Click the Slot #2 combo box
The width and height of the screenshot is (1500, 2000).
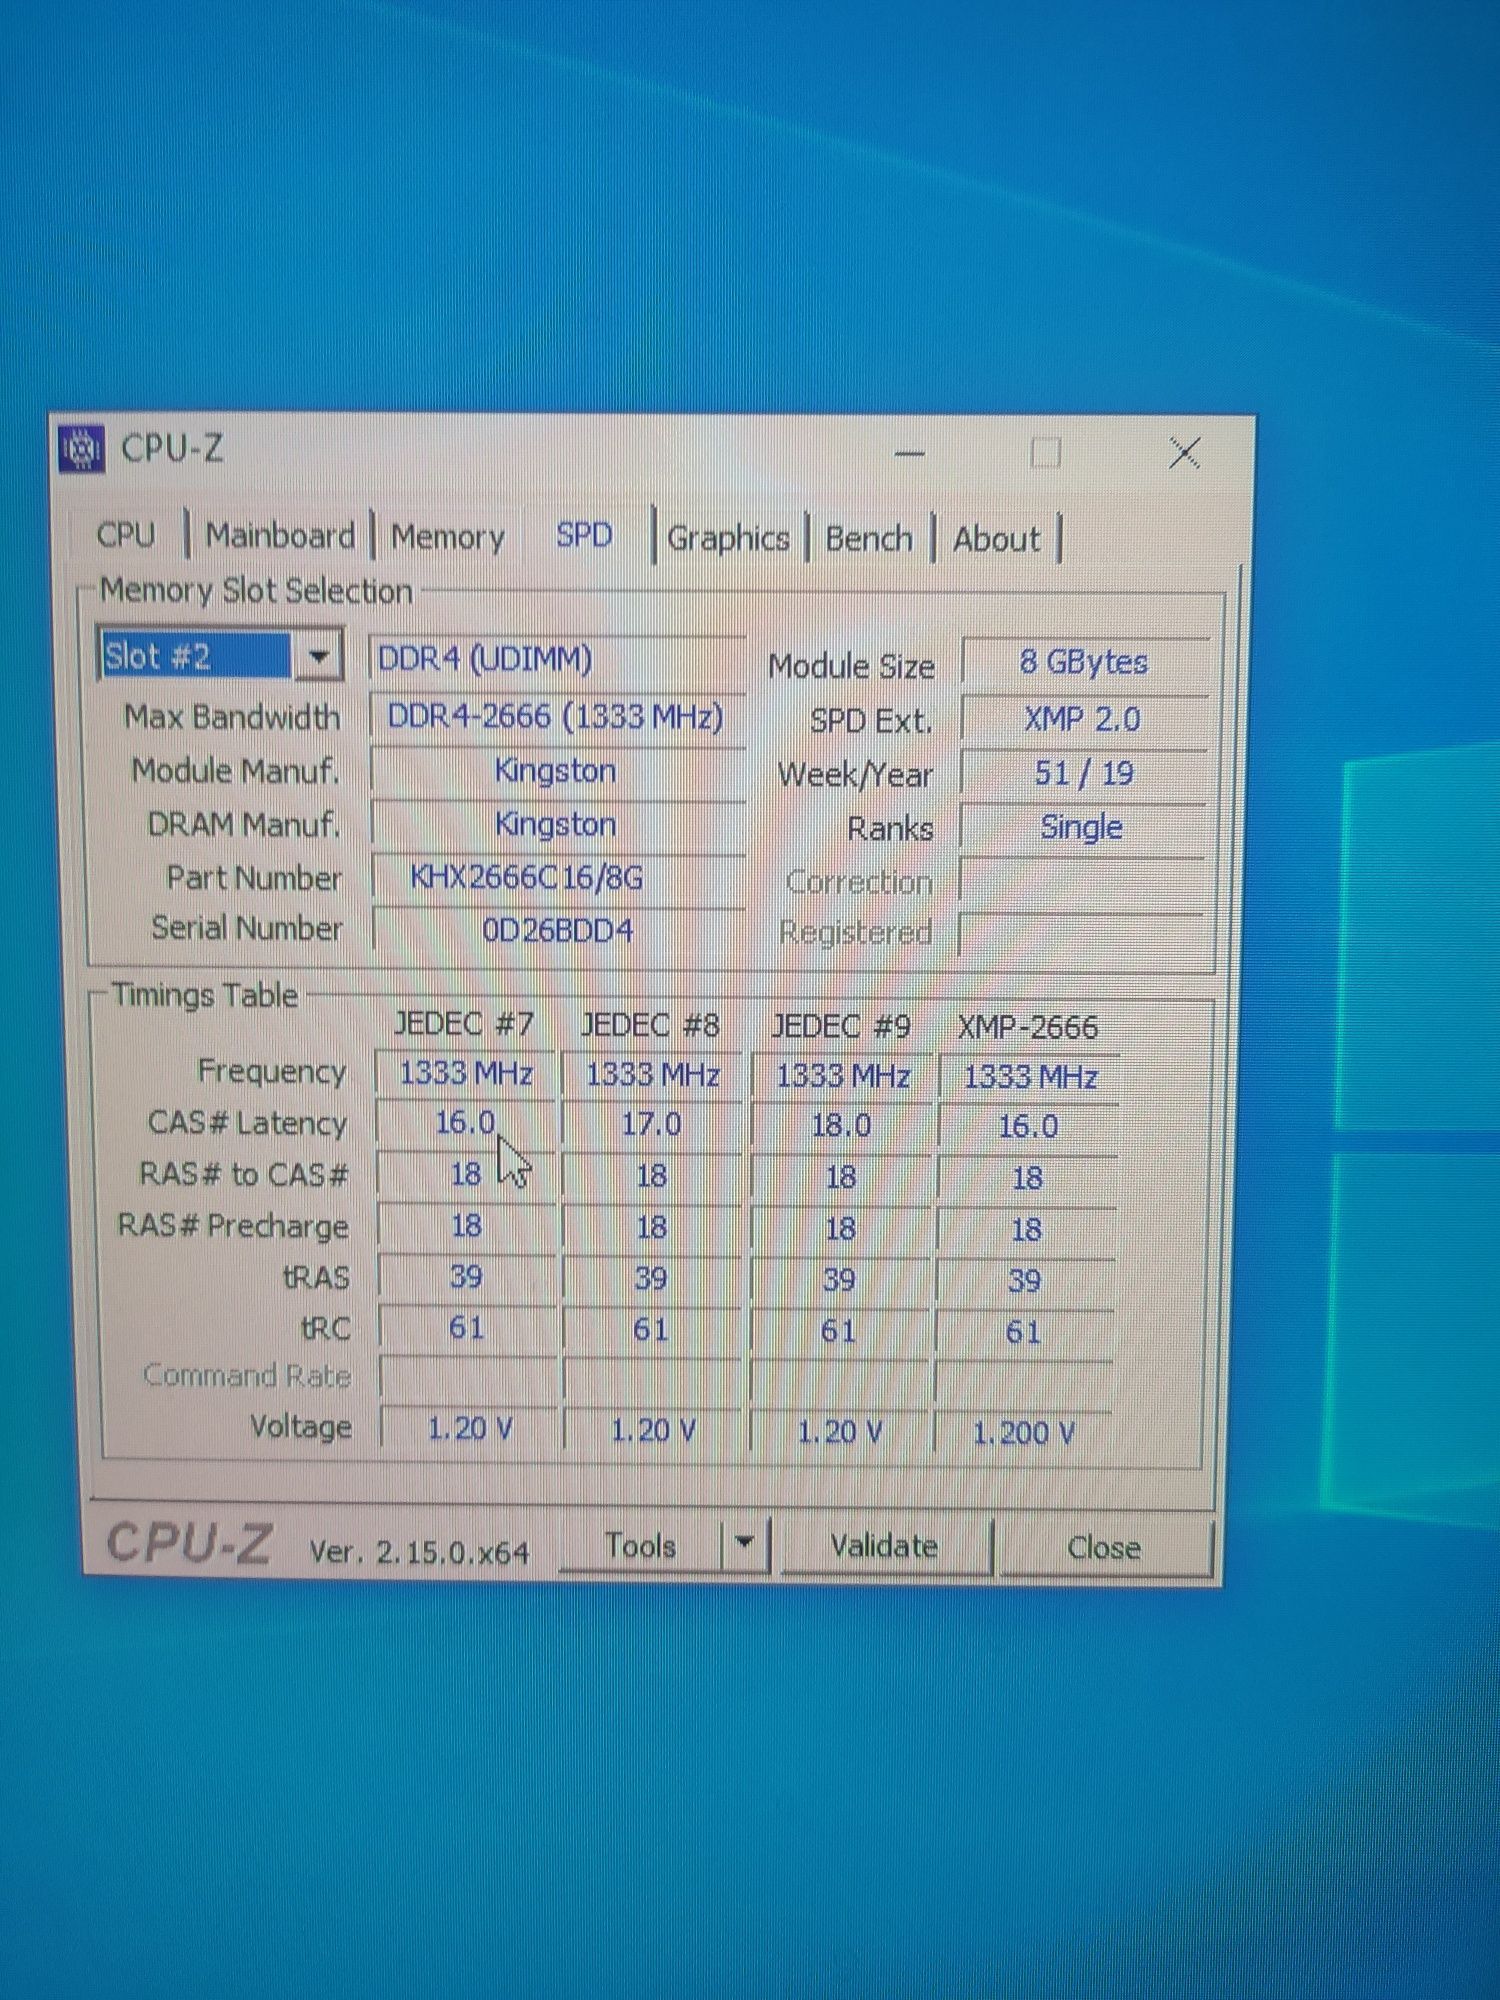(x=220, y=656)
